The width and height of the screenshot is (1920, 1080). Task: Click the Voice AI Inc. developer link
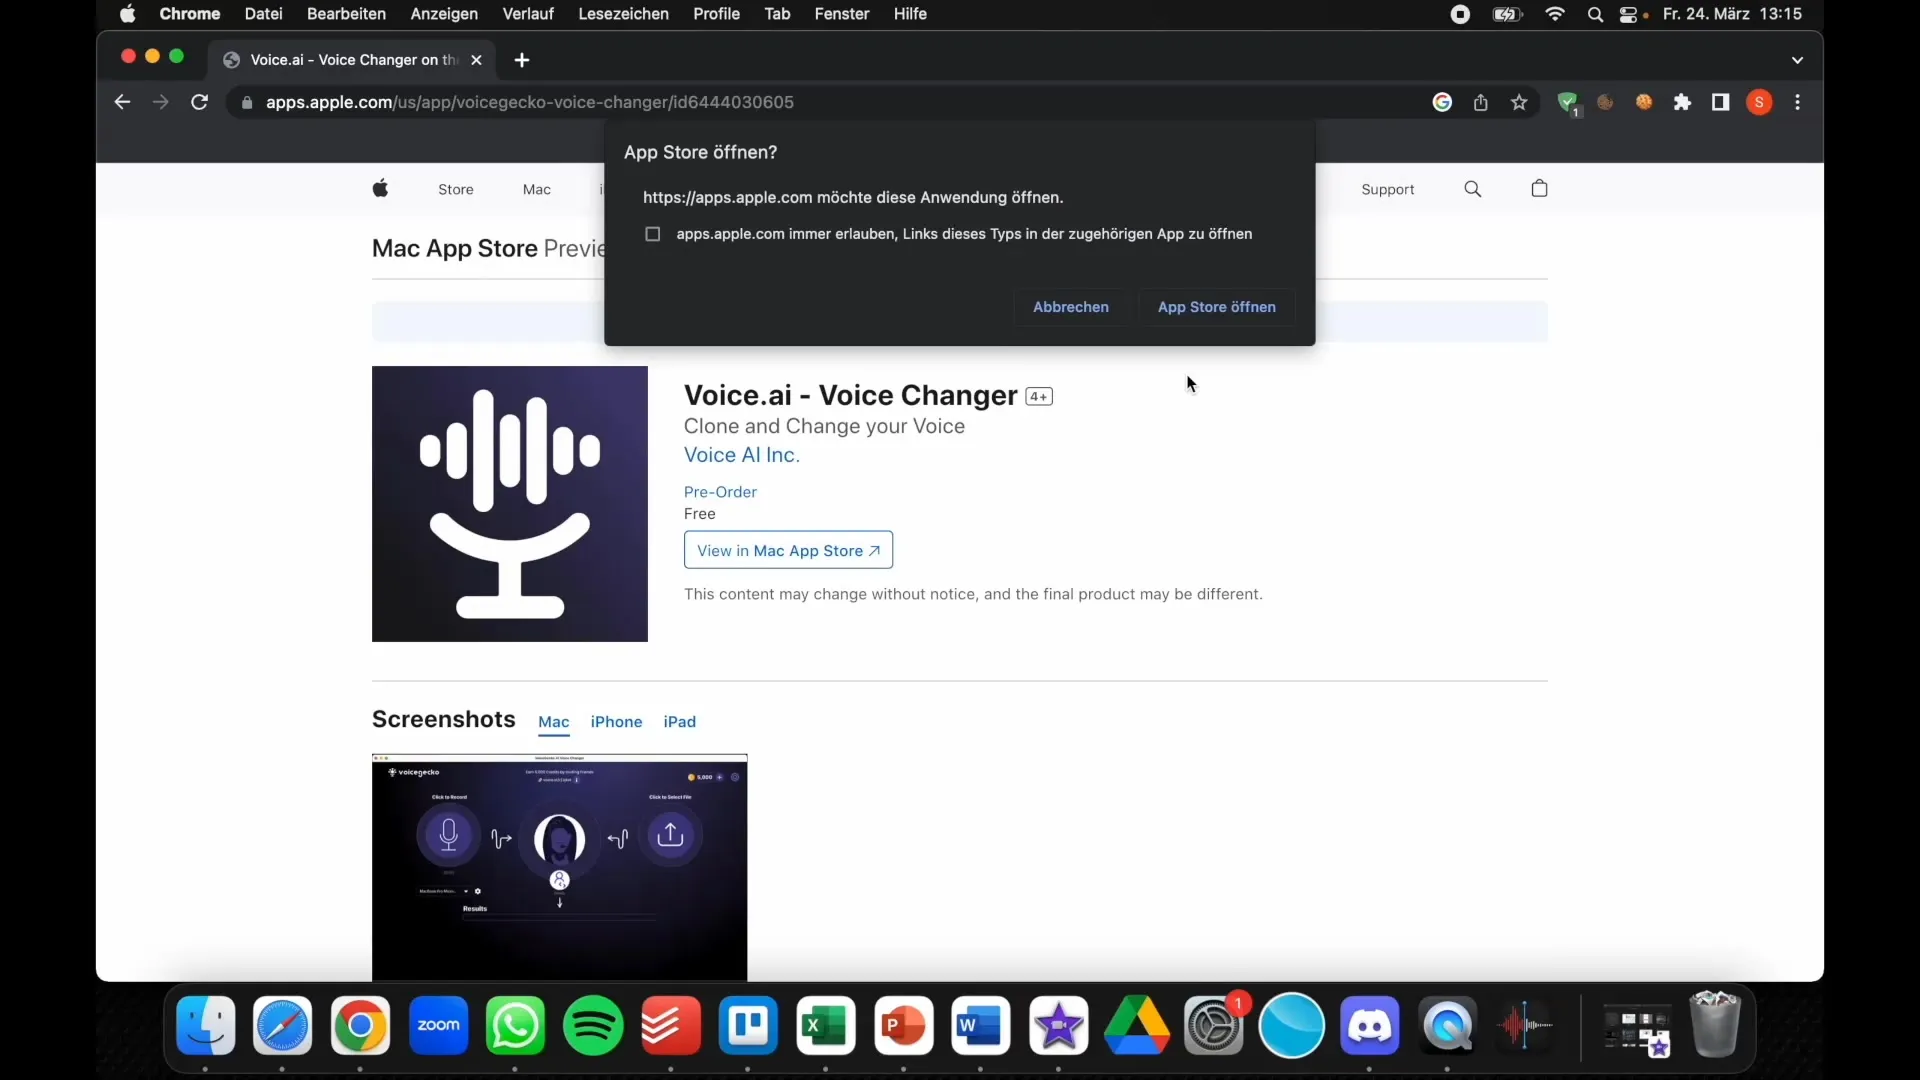pos(741,454)
